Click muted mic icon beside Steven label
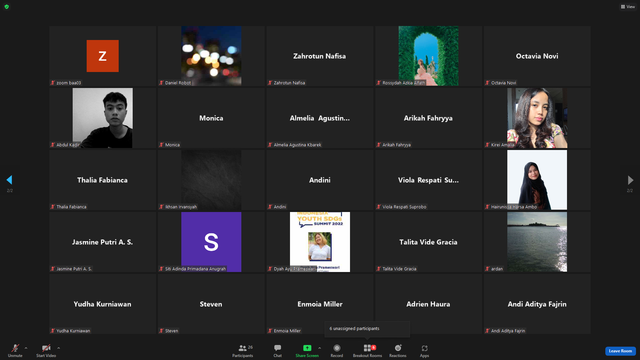Image resolution: width=640 pixels, height=360 pixels. pos(162,331)
